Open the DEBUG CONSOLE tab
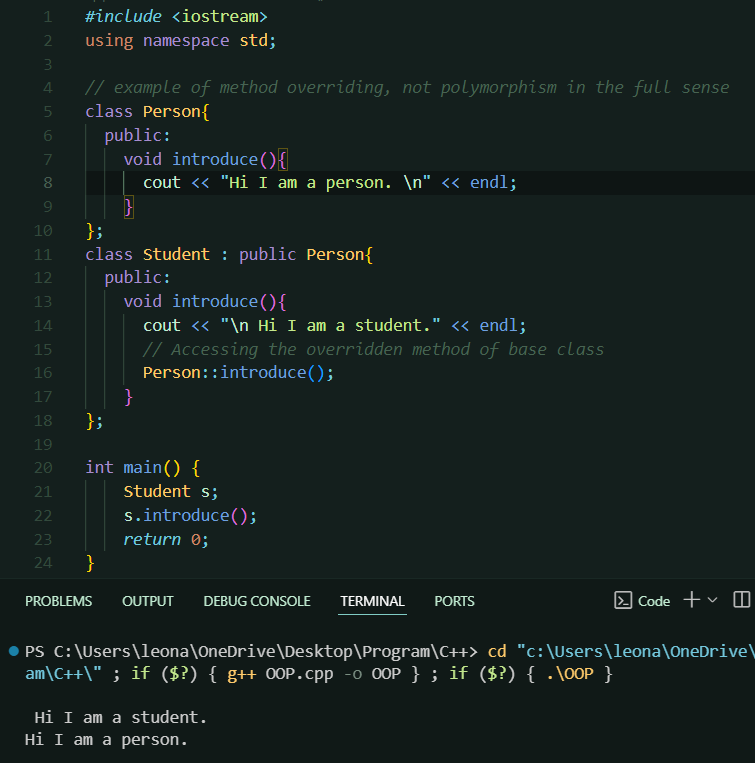The width and height of the screenshot is (755, 763). [x=257, y=601]
